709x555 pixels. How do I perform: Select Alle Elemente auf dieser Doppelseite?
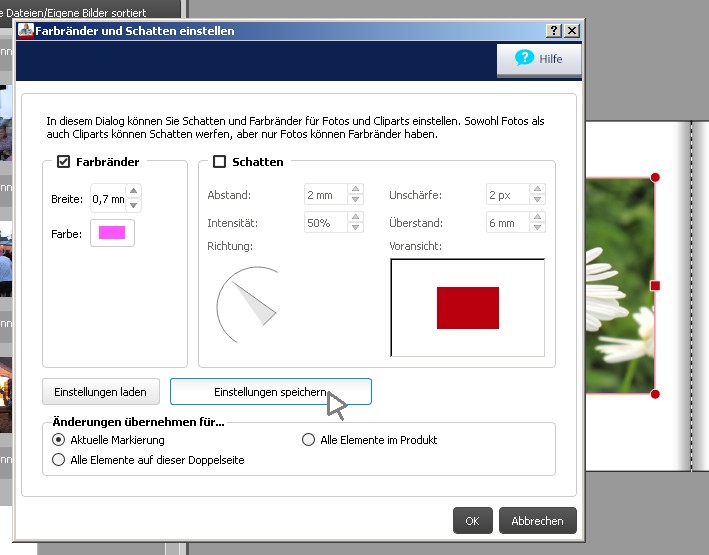(x=58, y=460)
